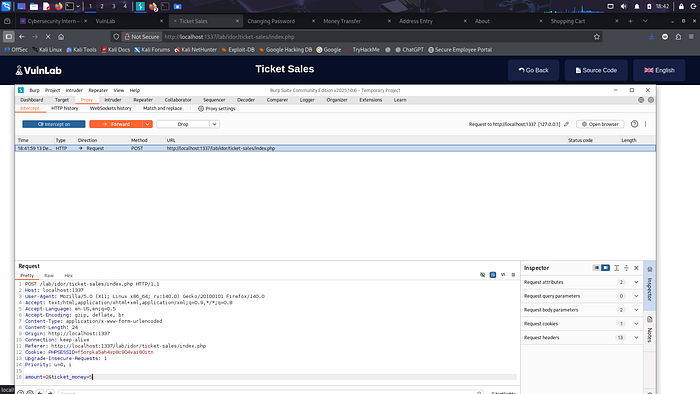Click the Burp Suite taskbar icon

coord(140,6)
